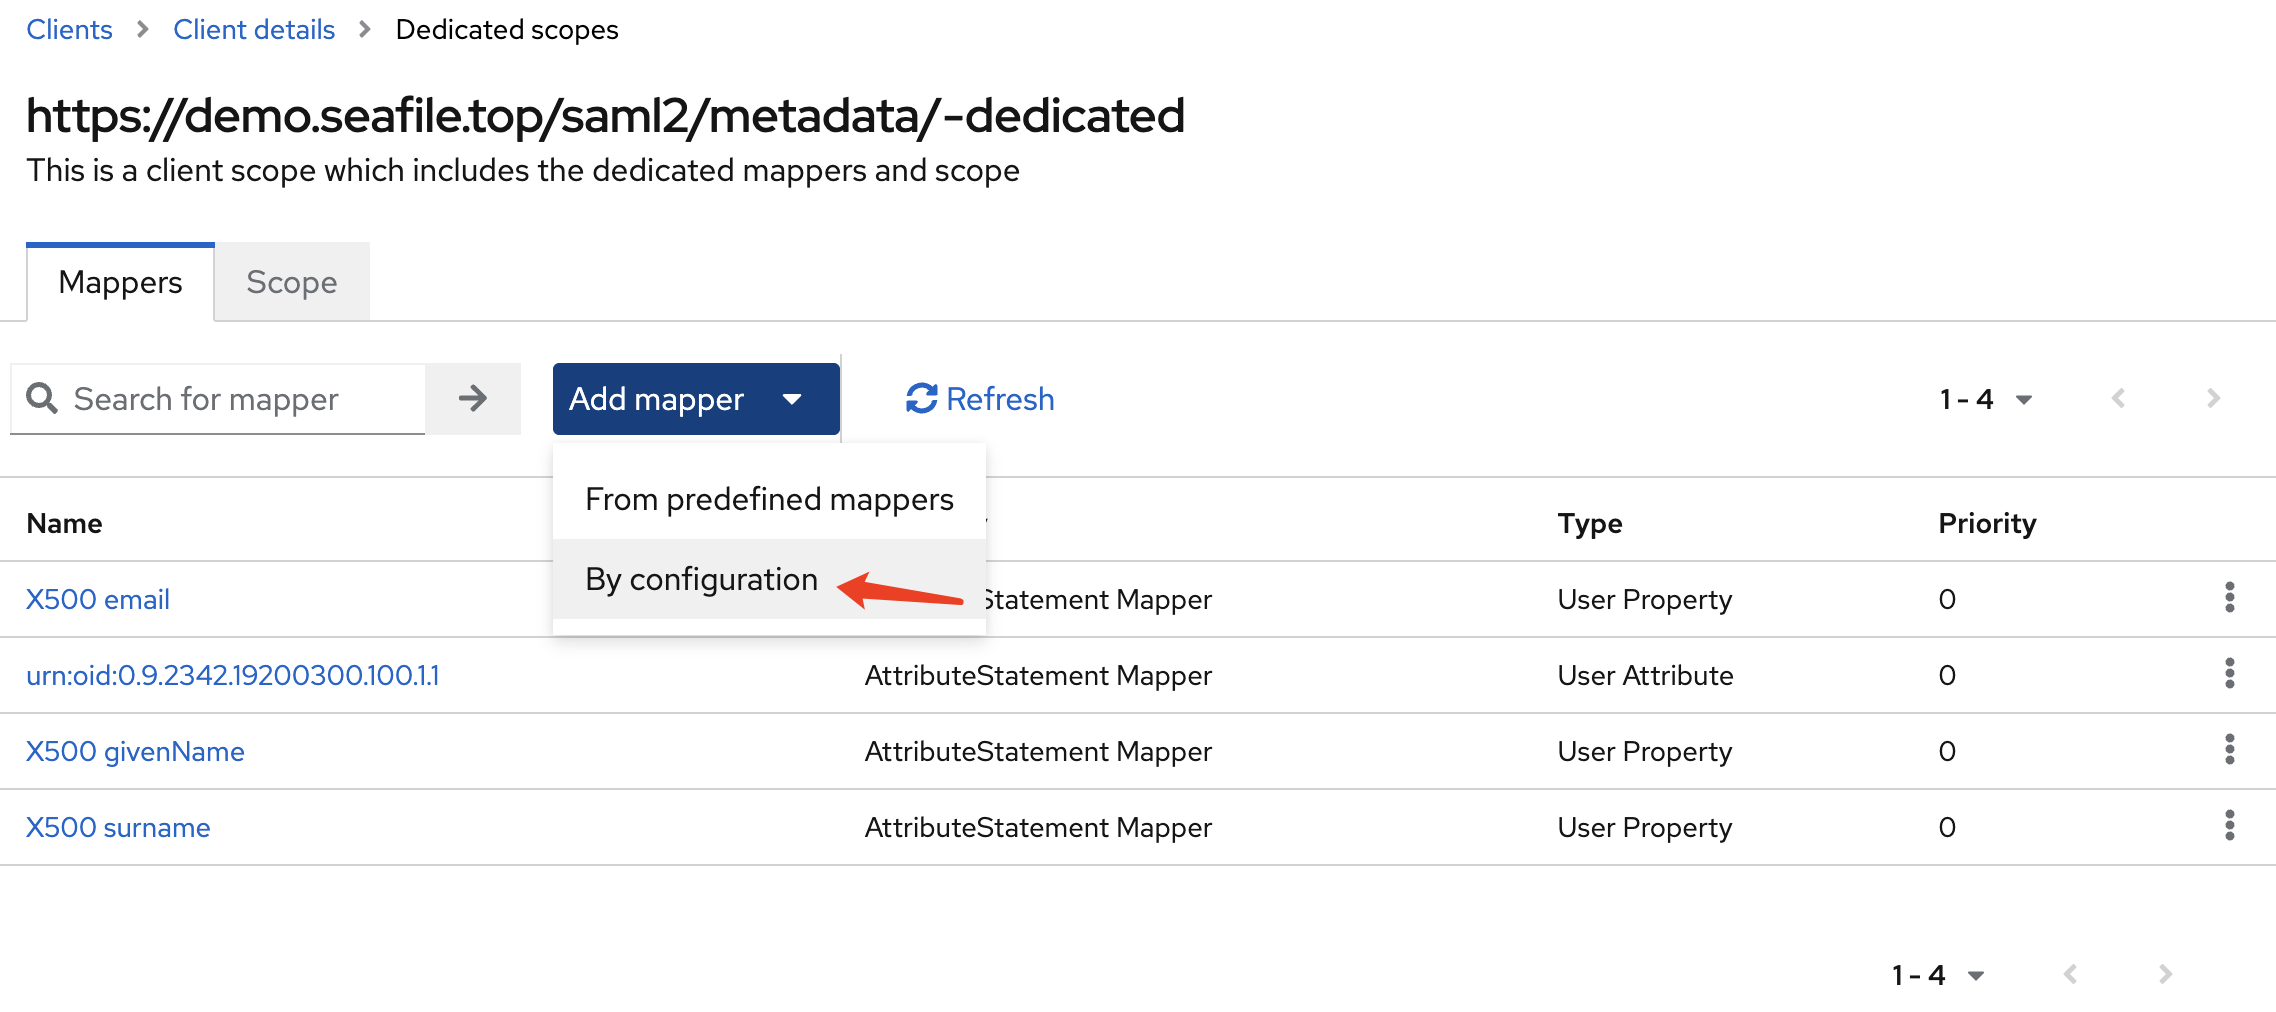Image resolution: width=2276 pixels, height=1012 pixels.
Task: Open top 1 - 4 per-page dropdown
Action: click(x=1985, y=399)
